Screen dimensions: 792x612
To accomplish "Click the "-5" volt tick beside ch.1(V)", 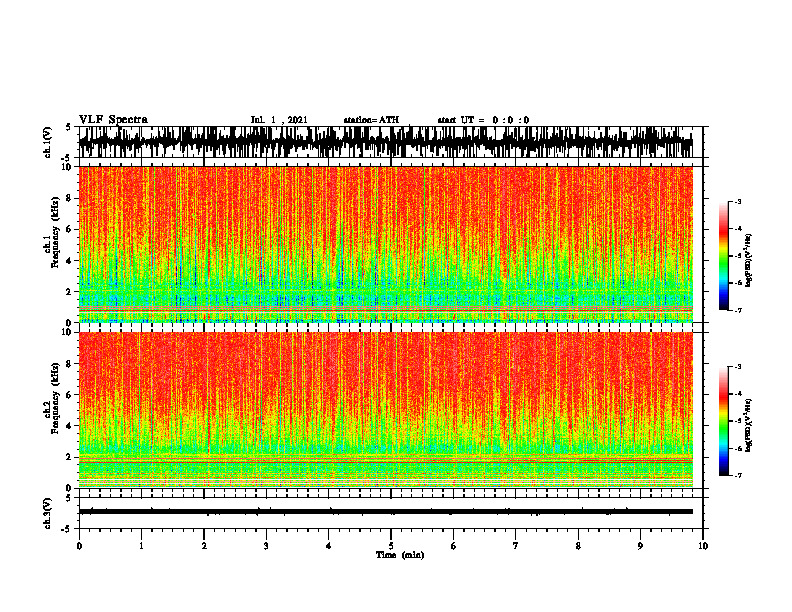I will click(x=67, y=158).
